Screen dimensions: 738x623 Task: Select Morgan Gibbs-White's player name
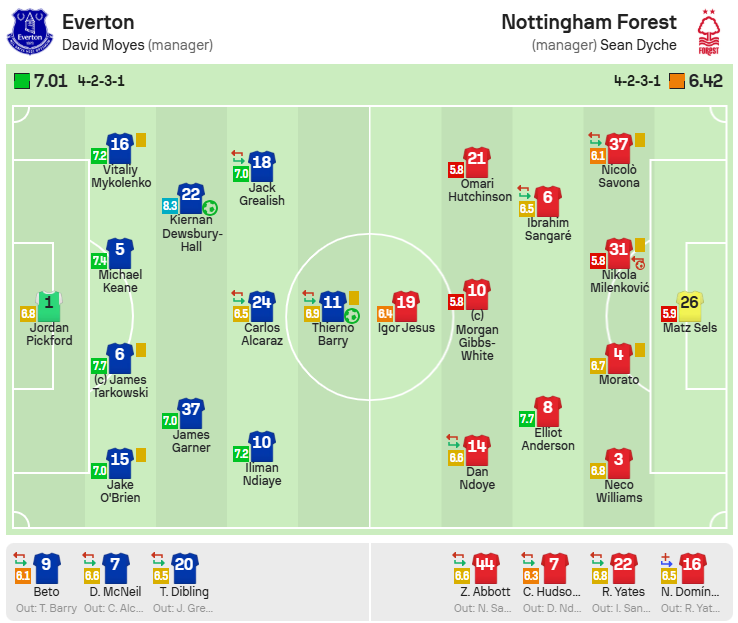pos(476,342)
